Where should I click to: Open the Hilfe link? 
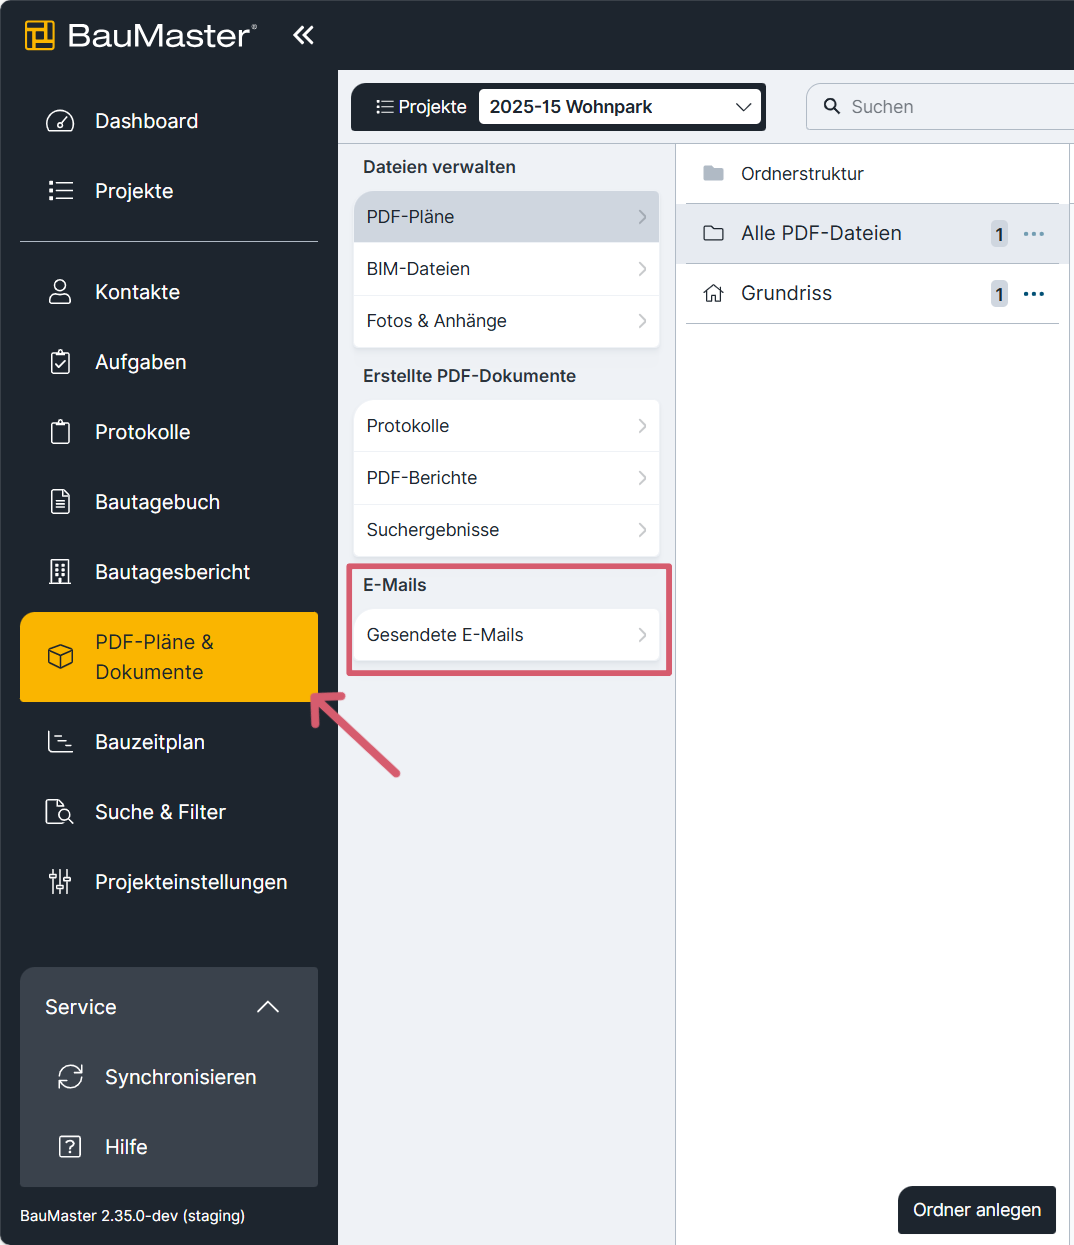(126, 1147)
